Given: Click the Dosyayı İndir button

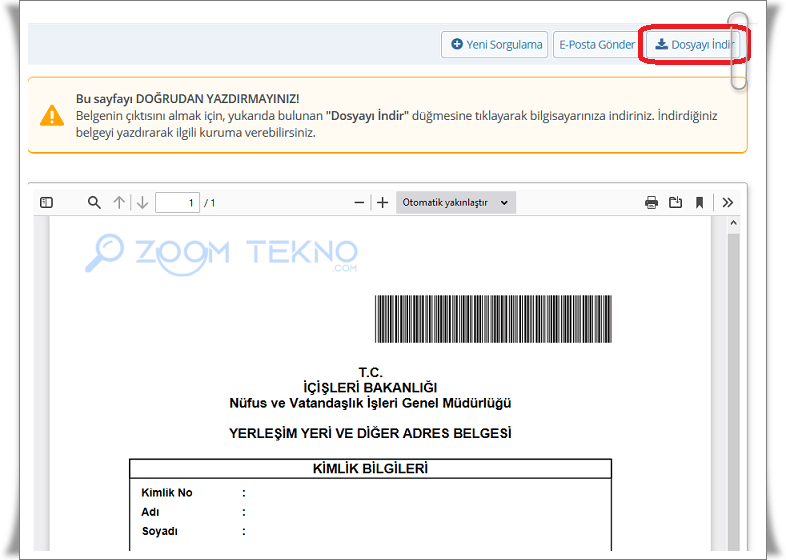Looking at the screenshot, I should pos(694,45).
